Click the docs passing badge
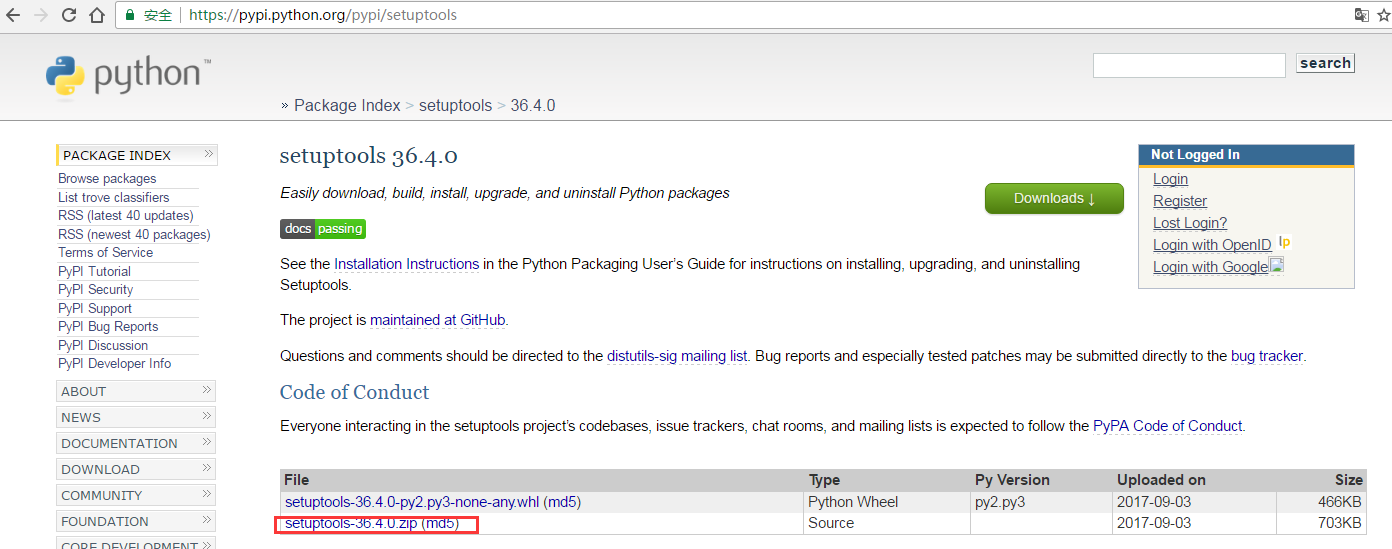 (323, 228)
